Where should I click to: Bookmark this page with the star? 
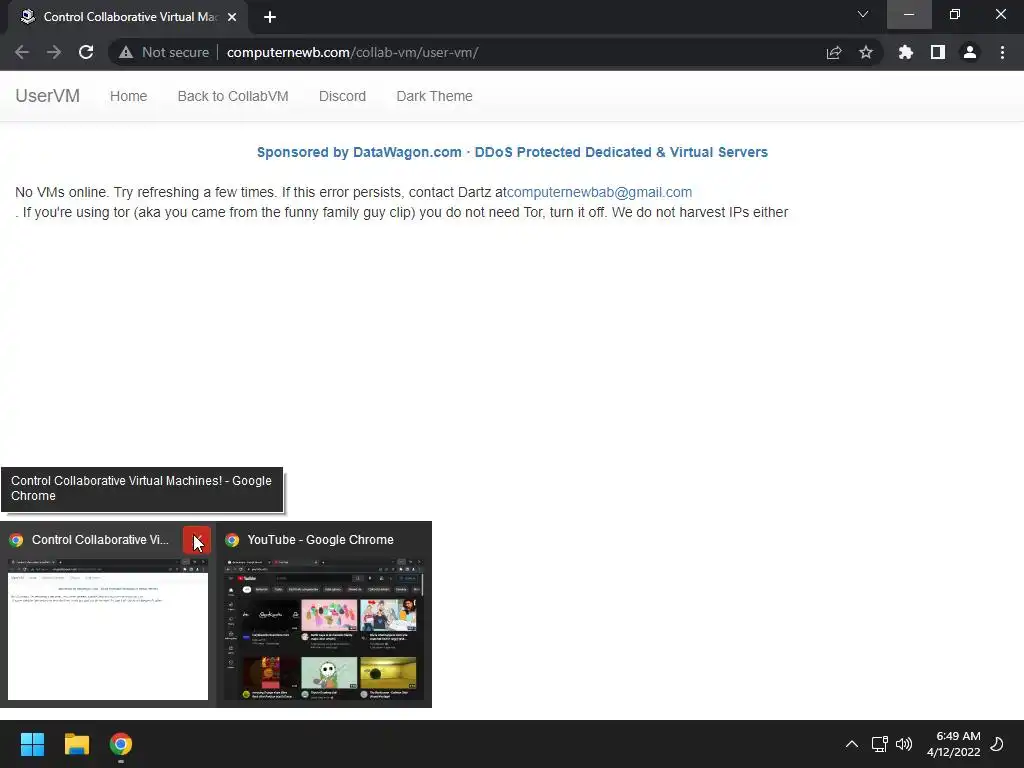866,52
